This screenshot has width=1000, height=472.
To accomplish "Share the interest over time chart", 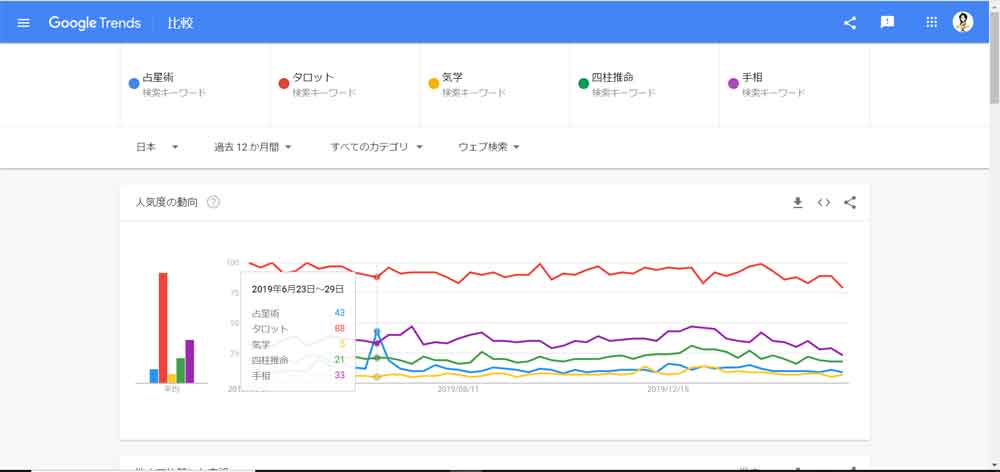I will coord(850,203).
